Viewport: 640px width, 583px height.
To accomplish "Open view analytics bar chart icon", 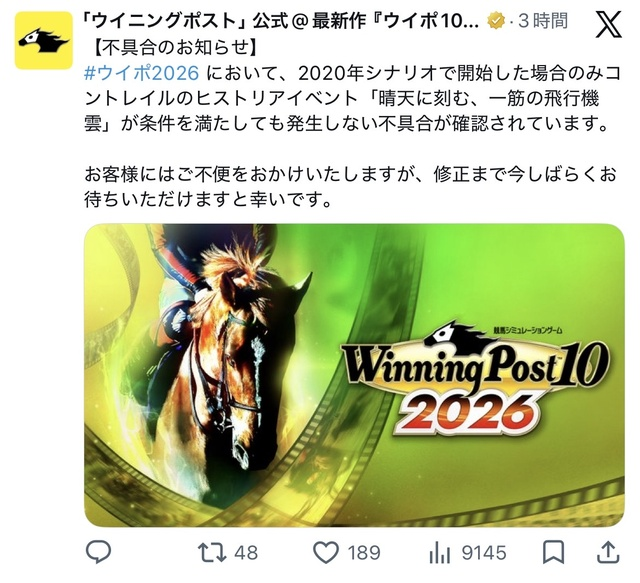I will (439, 553).
